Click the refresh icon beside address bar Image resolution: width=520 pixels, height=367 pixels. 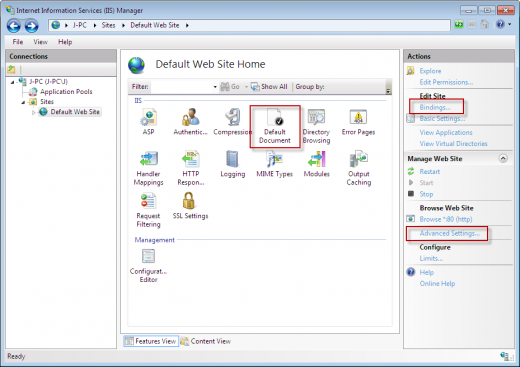point(459,25)
